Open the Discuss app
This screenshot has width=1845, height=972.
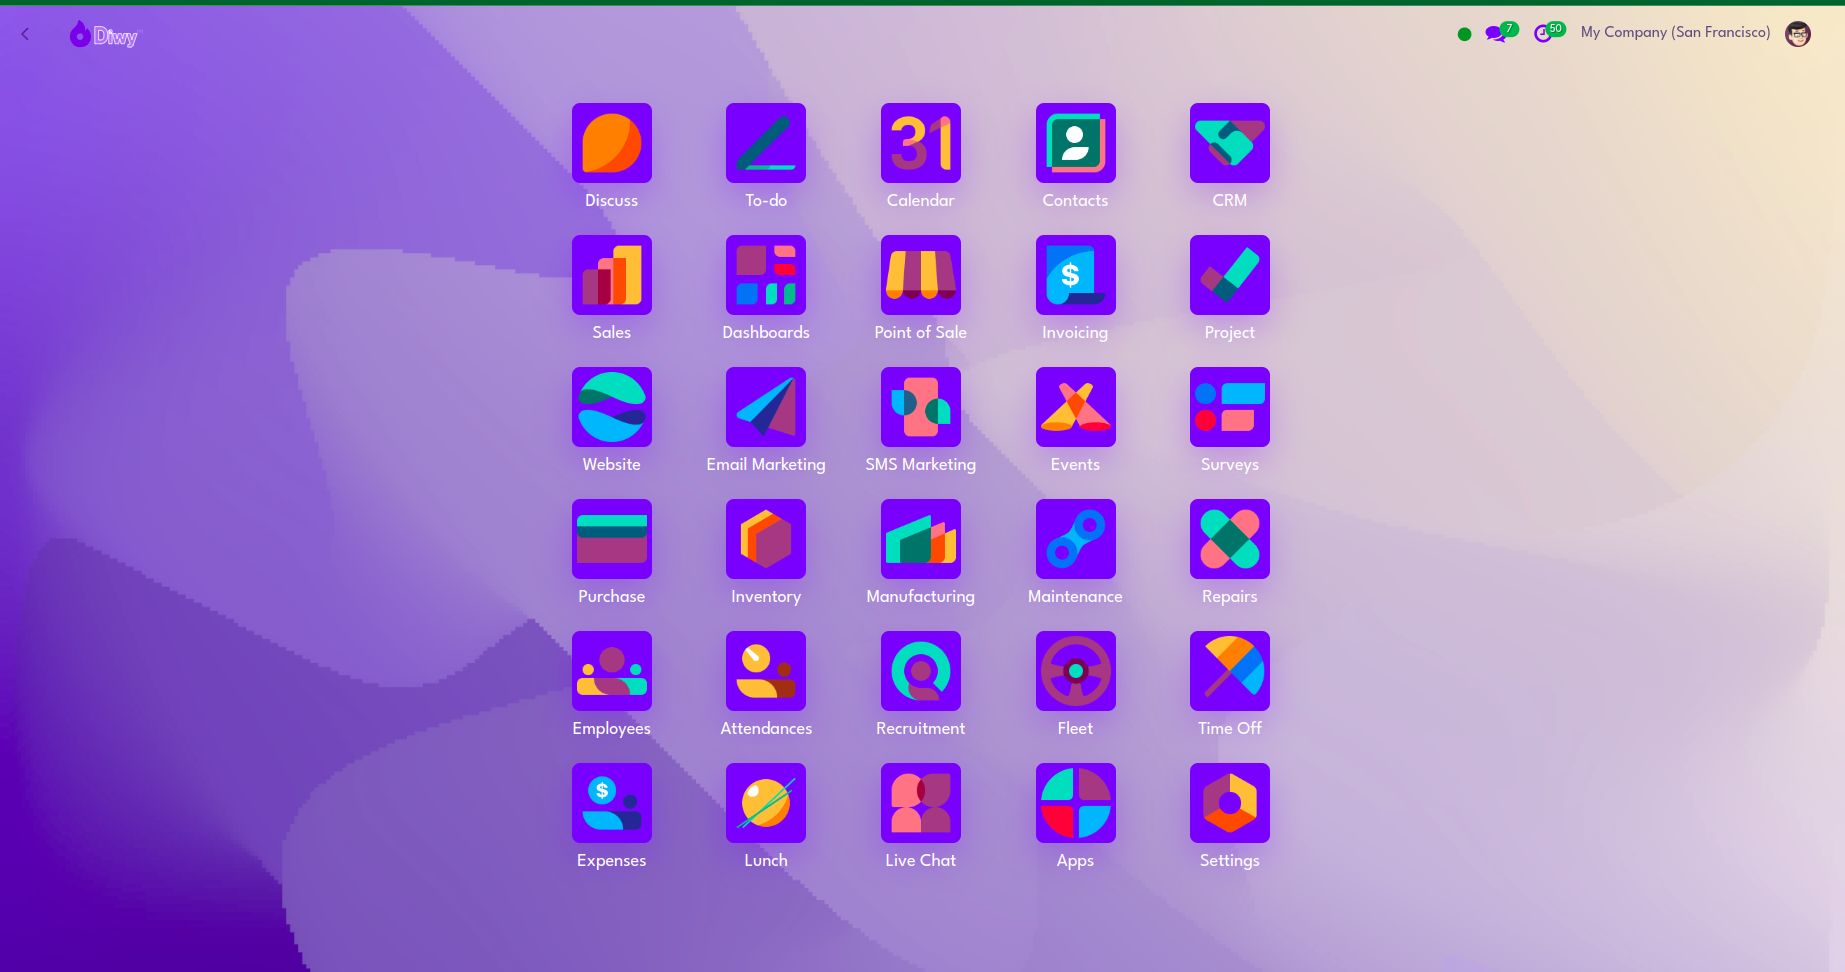(x=612, y=143)
